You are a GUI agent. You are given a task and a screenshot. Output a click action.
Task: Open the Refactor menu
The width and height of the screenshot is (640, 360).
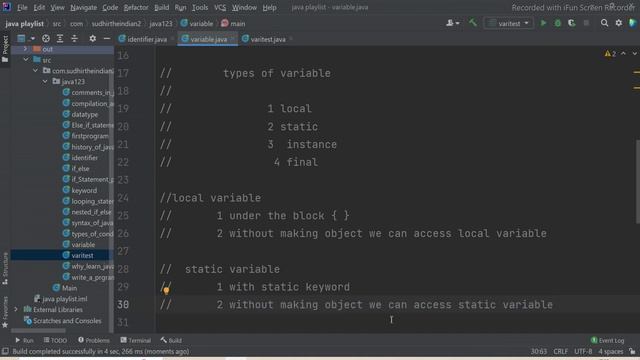tap(136, 7)
